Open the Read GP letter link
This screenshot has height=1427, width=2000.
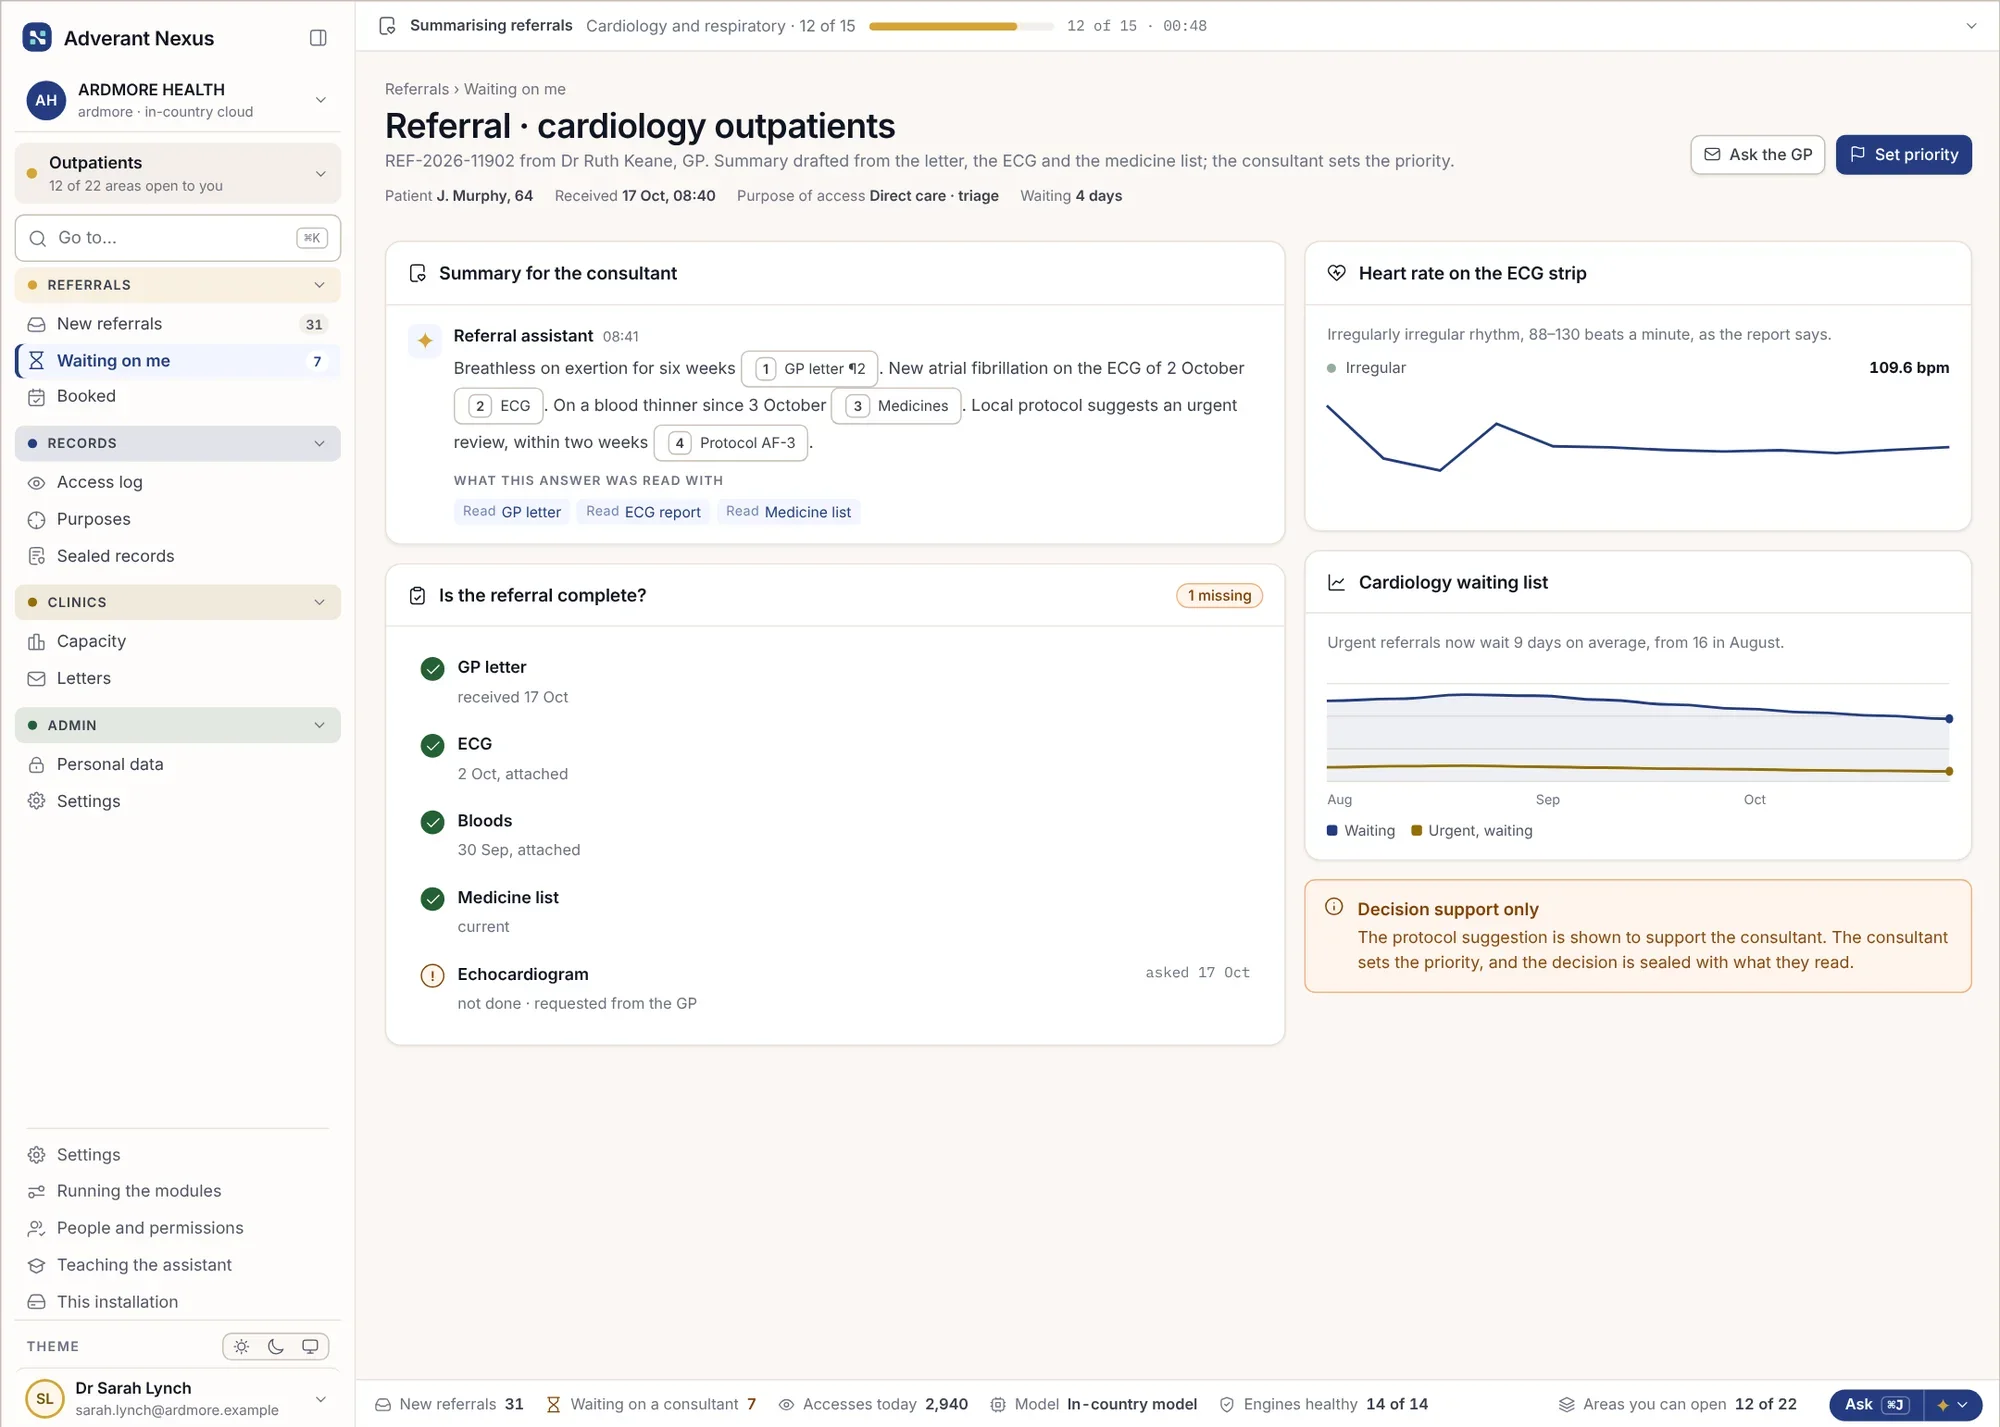coord(511,512)
